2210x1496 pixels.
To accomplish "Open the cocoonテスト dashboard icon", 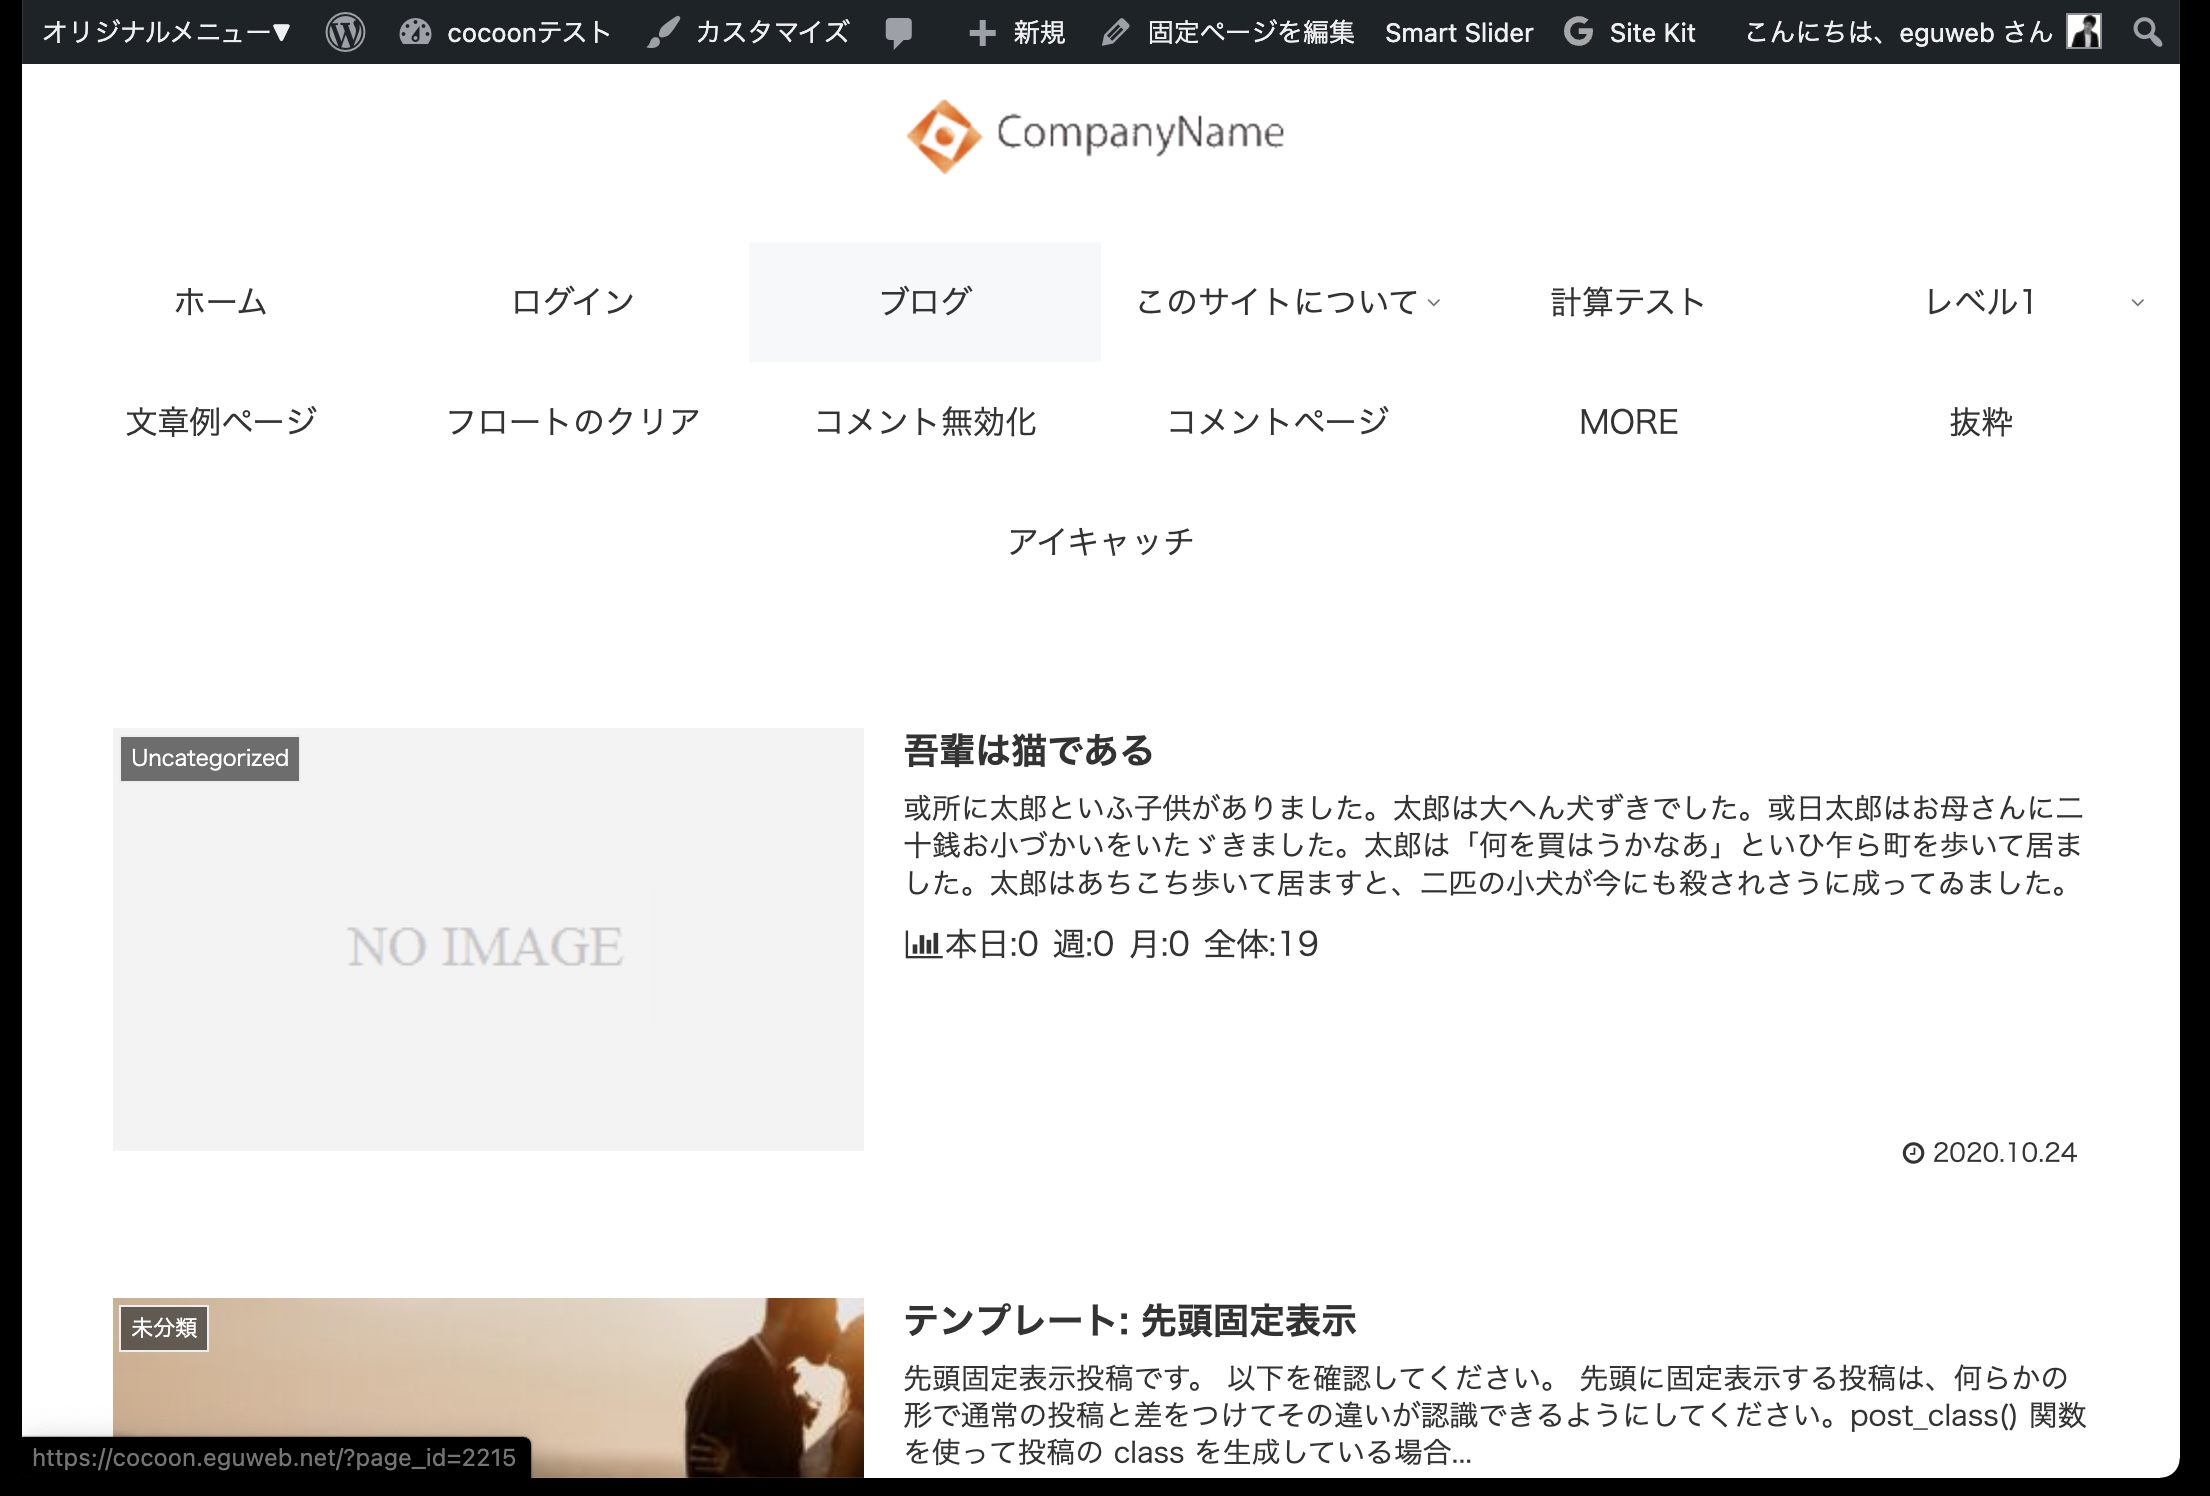I will point(414,33).
